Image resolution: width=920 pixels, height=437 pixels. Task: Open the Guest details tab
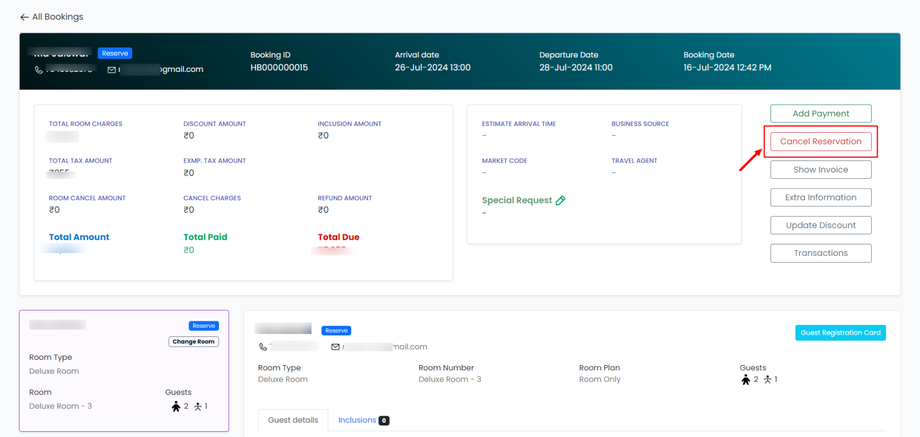coord(293,420)
